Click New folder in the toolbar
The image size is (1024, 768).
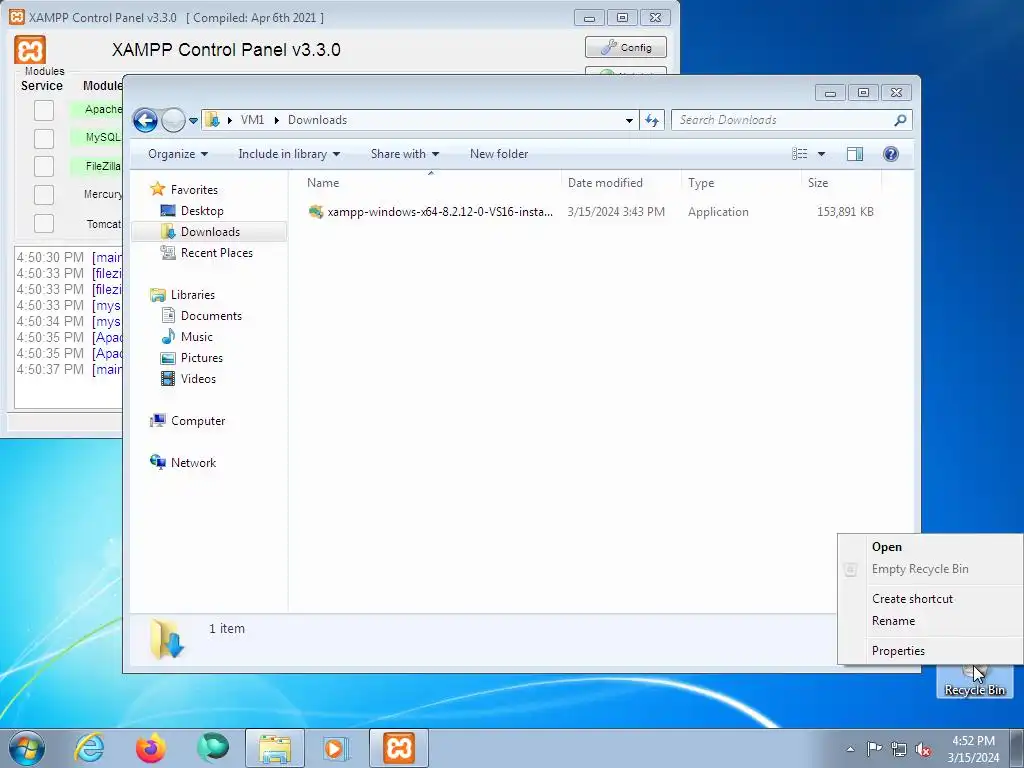[499, 154]
